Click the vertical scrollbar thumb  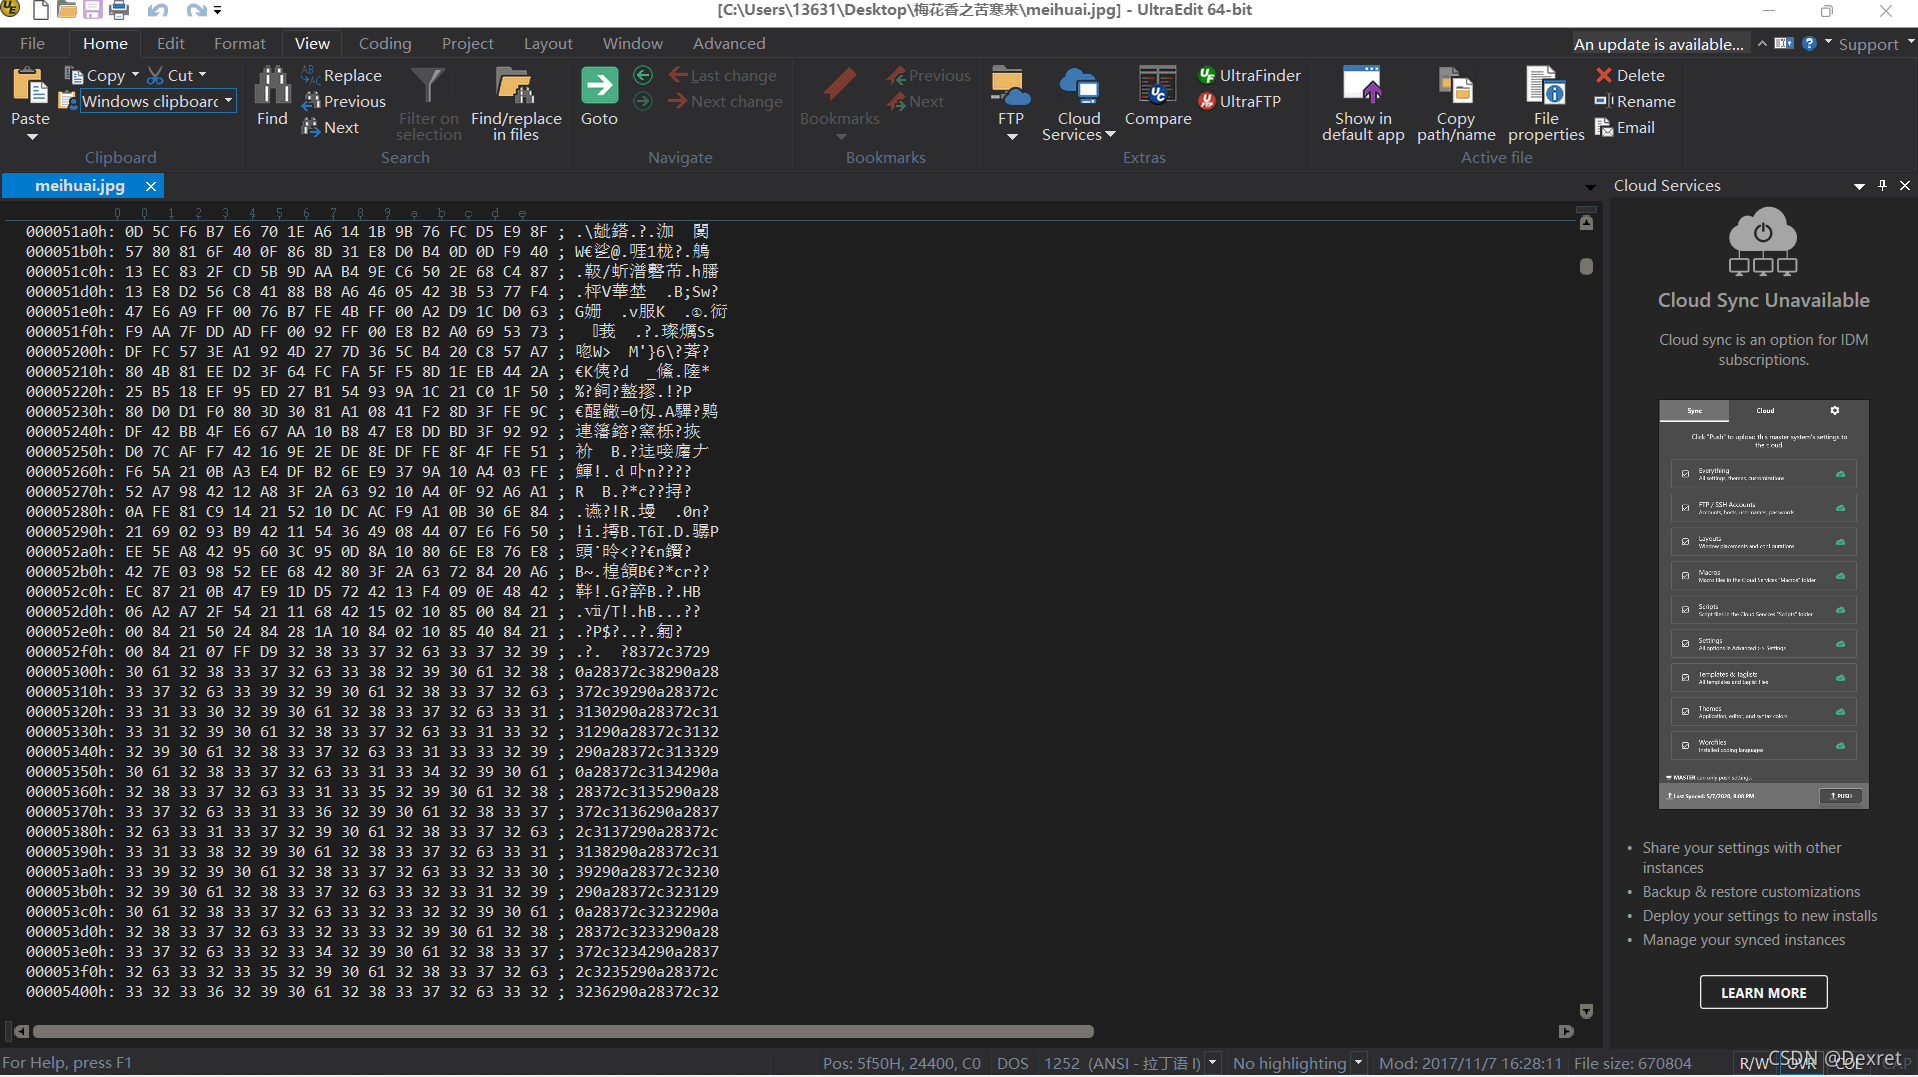click(x=1586, y=266)
